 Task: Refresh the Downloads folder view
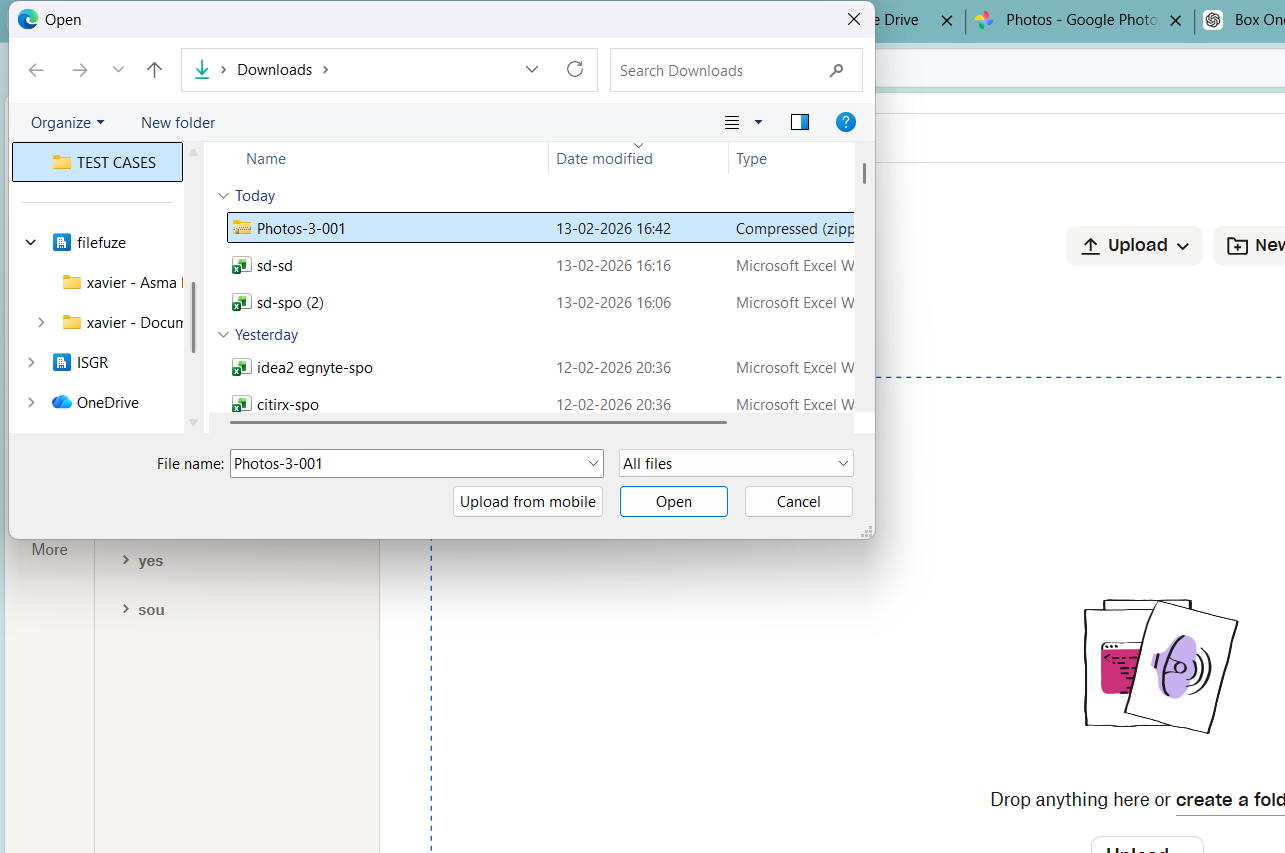click(574, 69)
